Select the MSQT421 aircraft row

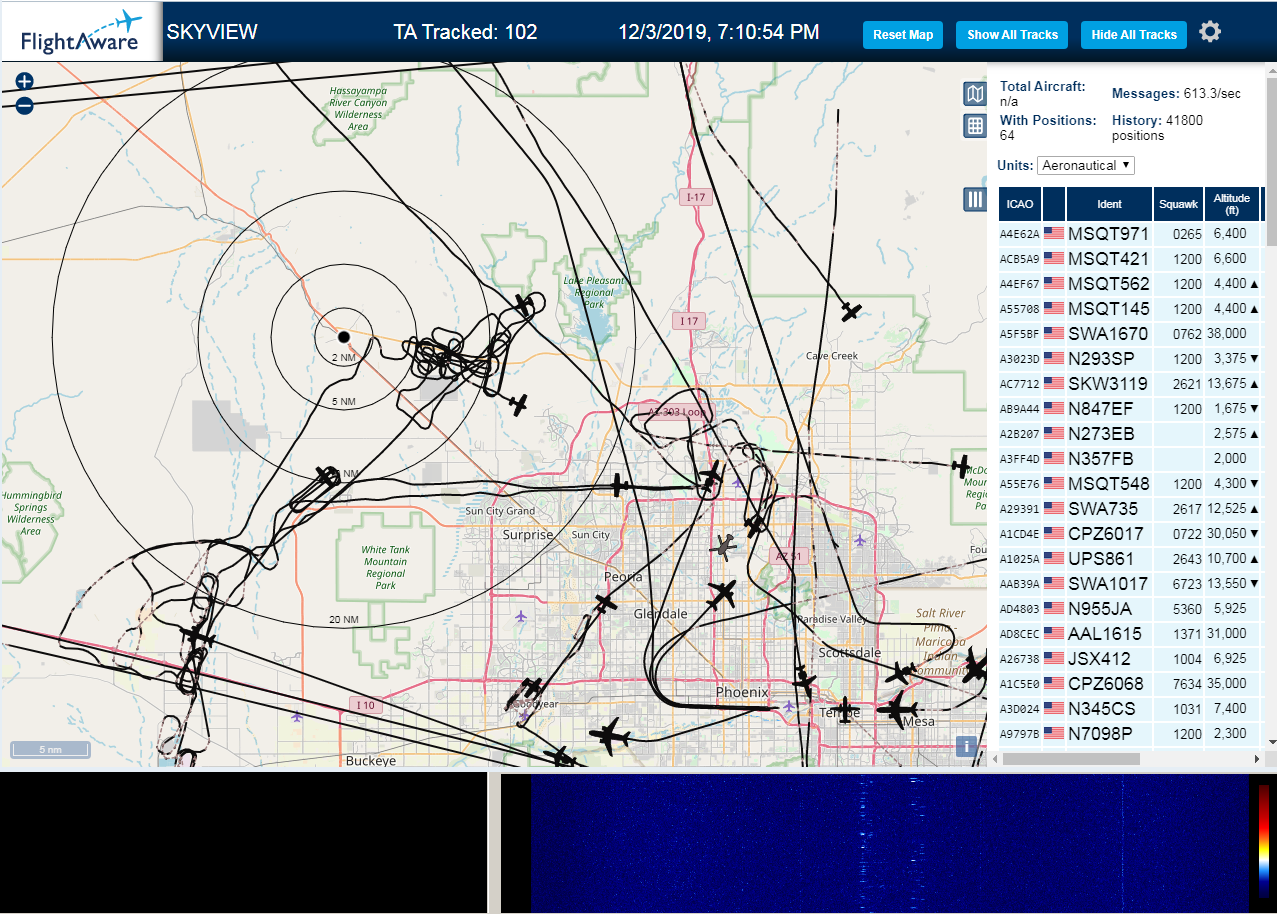[x=1131, y=258]
